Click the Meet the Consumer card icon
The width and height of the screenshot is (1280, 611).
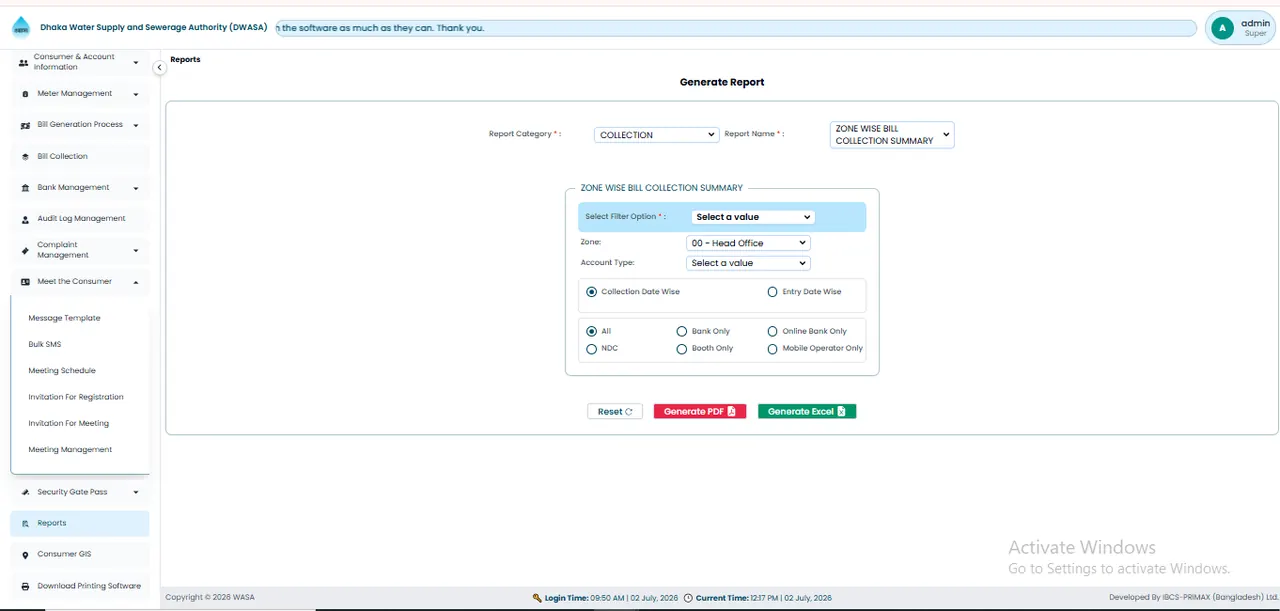25,282
